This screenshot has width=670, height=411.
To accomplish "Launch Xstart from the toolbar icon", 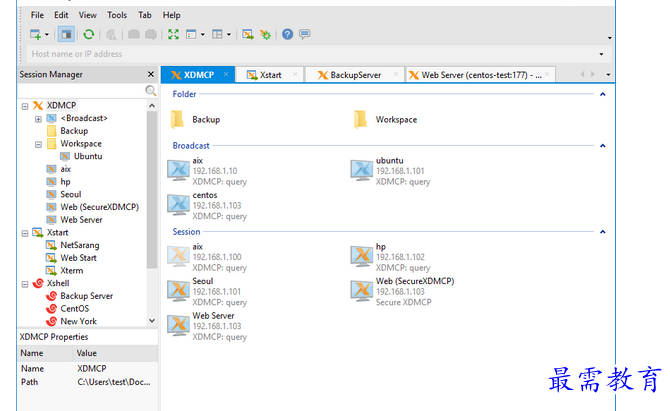I will tap(247, 34).
